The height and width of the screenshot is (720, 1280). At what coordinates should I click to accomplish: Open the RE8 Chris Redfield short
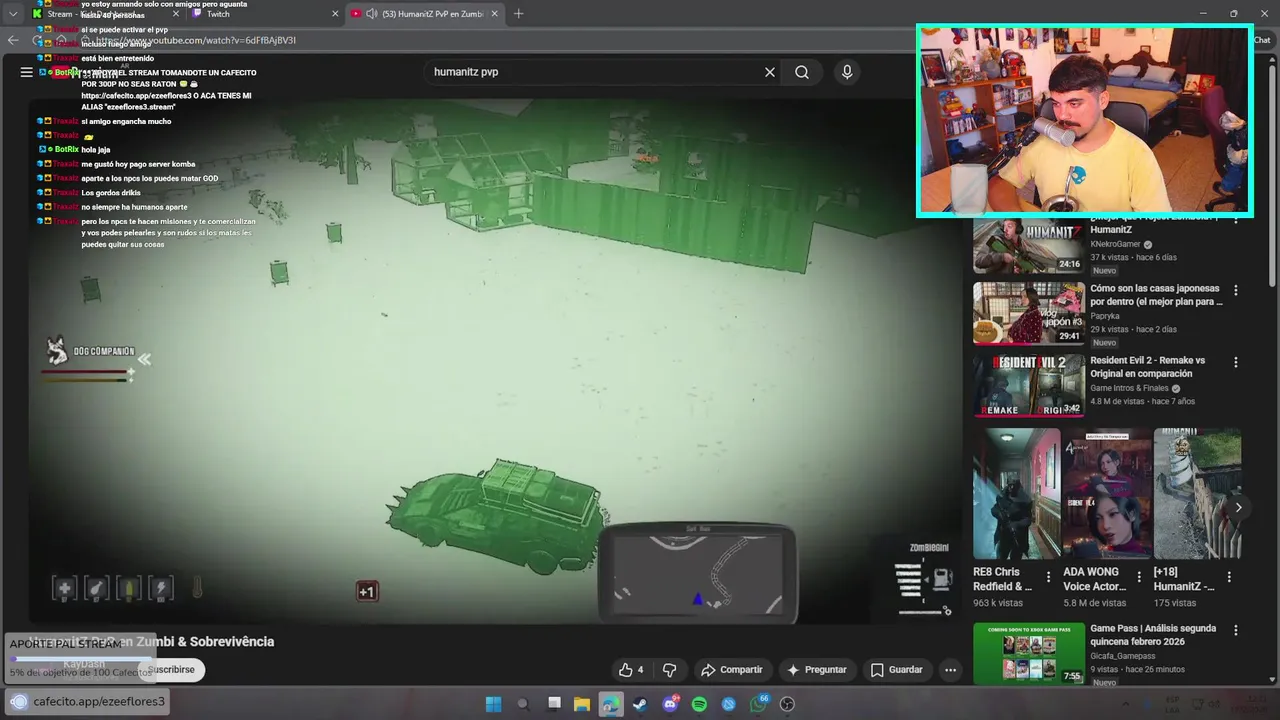point(1016,494)
